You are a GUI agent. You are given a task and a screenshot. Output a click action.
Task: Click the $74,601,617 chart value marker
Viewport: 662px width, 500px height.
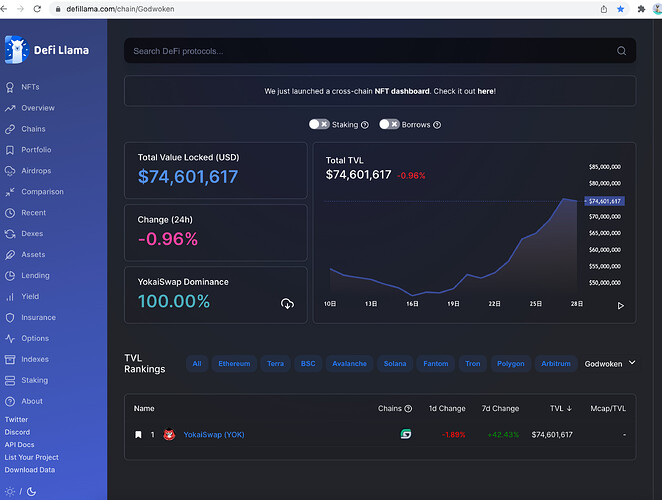pos(604,201)
